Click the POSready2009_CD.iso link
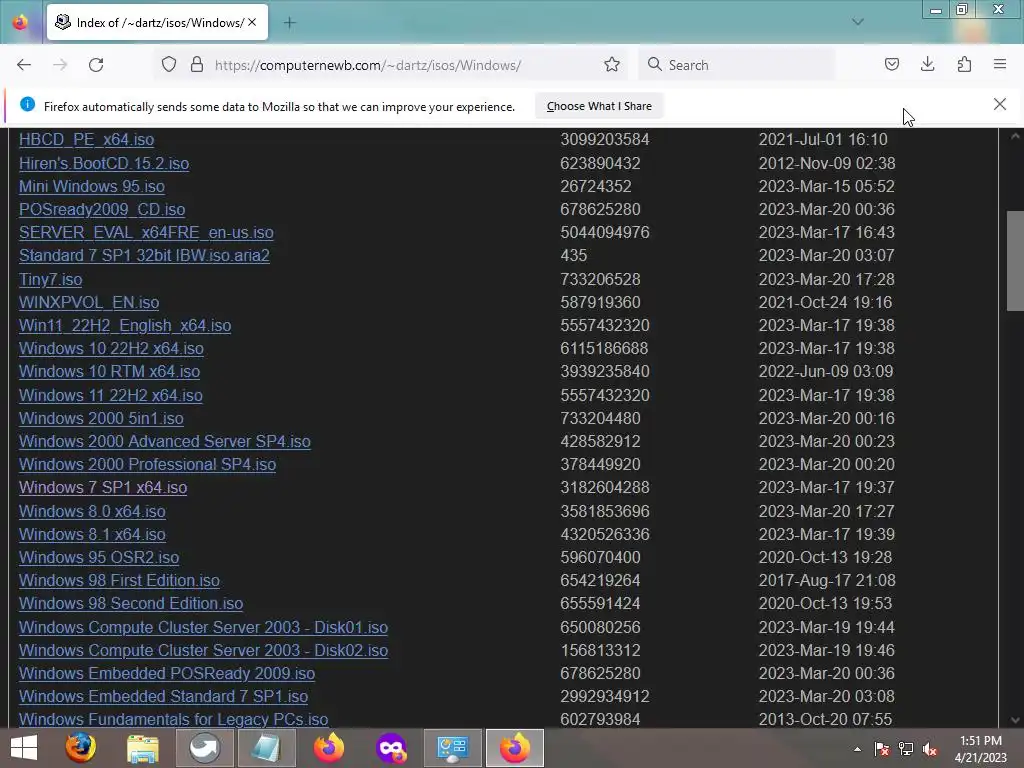Viewport: 1024px width, 768px height. coord(102,210)
